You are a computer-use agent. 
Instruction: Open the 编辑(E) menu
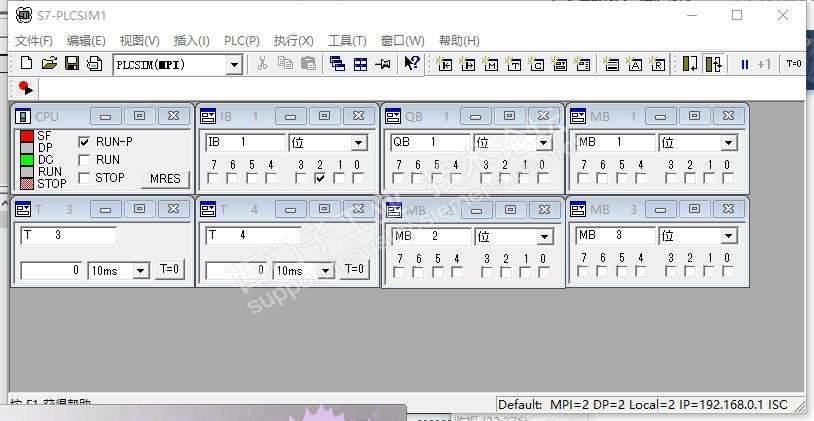click(86, 40)
